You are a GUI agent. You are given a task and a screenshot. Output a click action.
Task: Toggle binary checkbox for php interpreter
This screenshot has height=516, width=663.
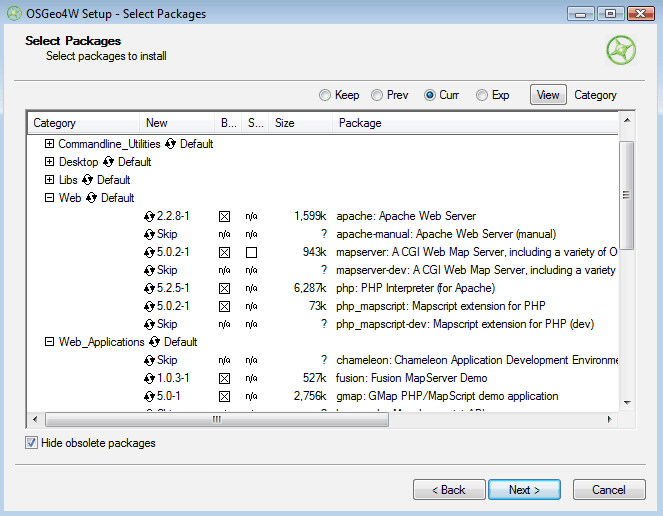click(225, 288)
